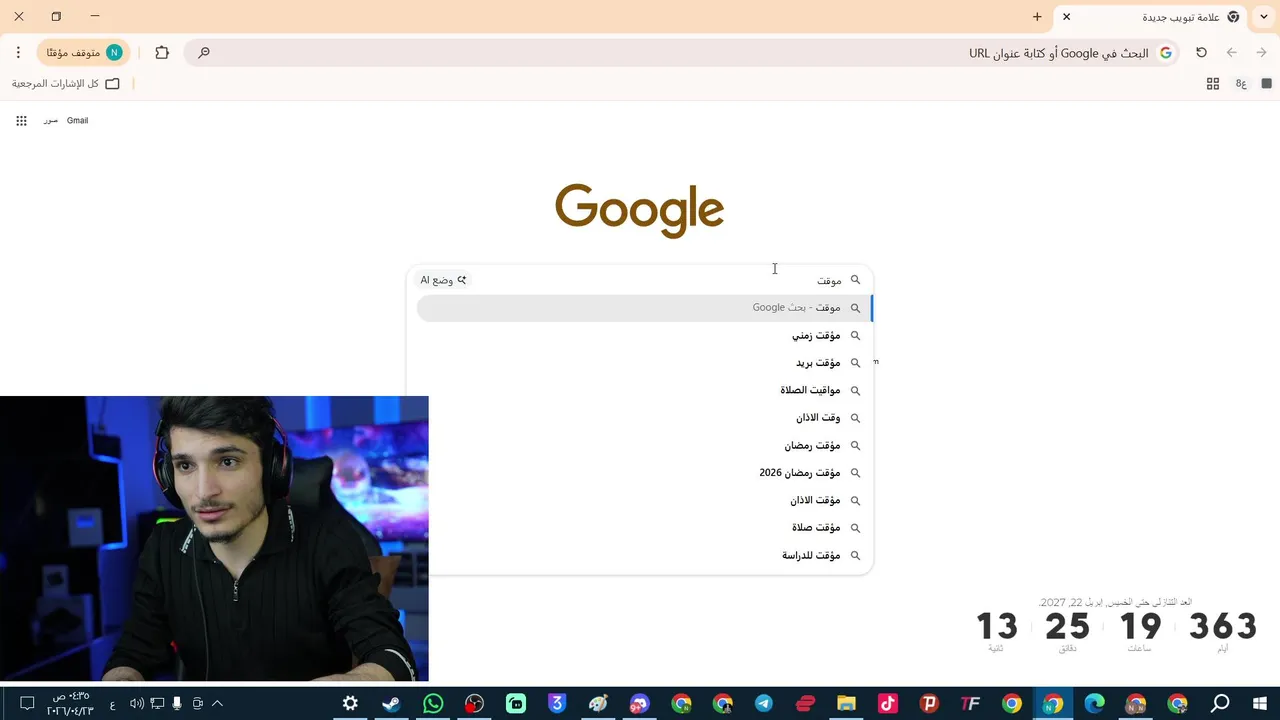Viewport: 1280px width, 720px height.
Task: Focus the Chrome address bar
Action: point(680,53)
